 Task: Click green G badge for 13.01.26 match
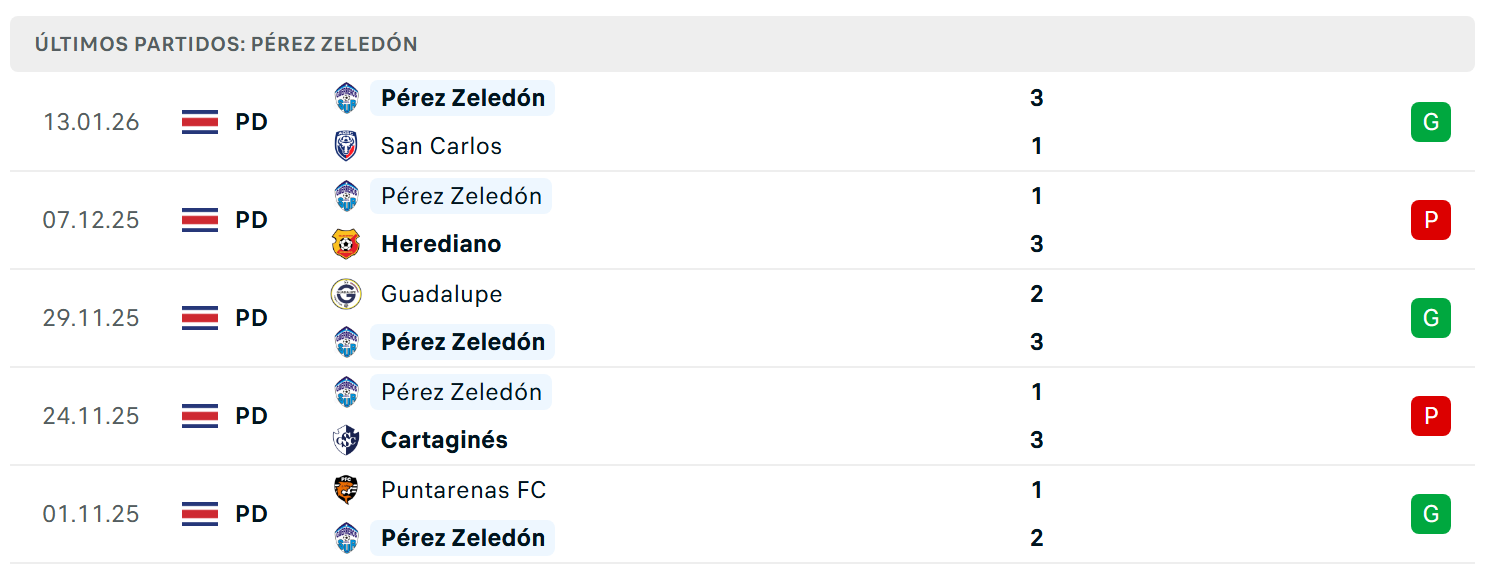click(x=1431, y=122)
